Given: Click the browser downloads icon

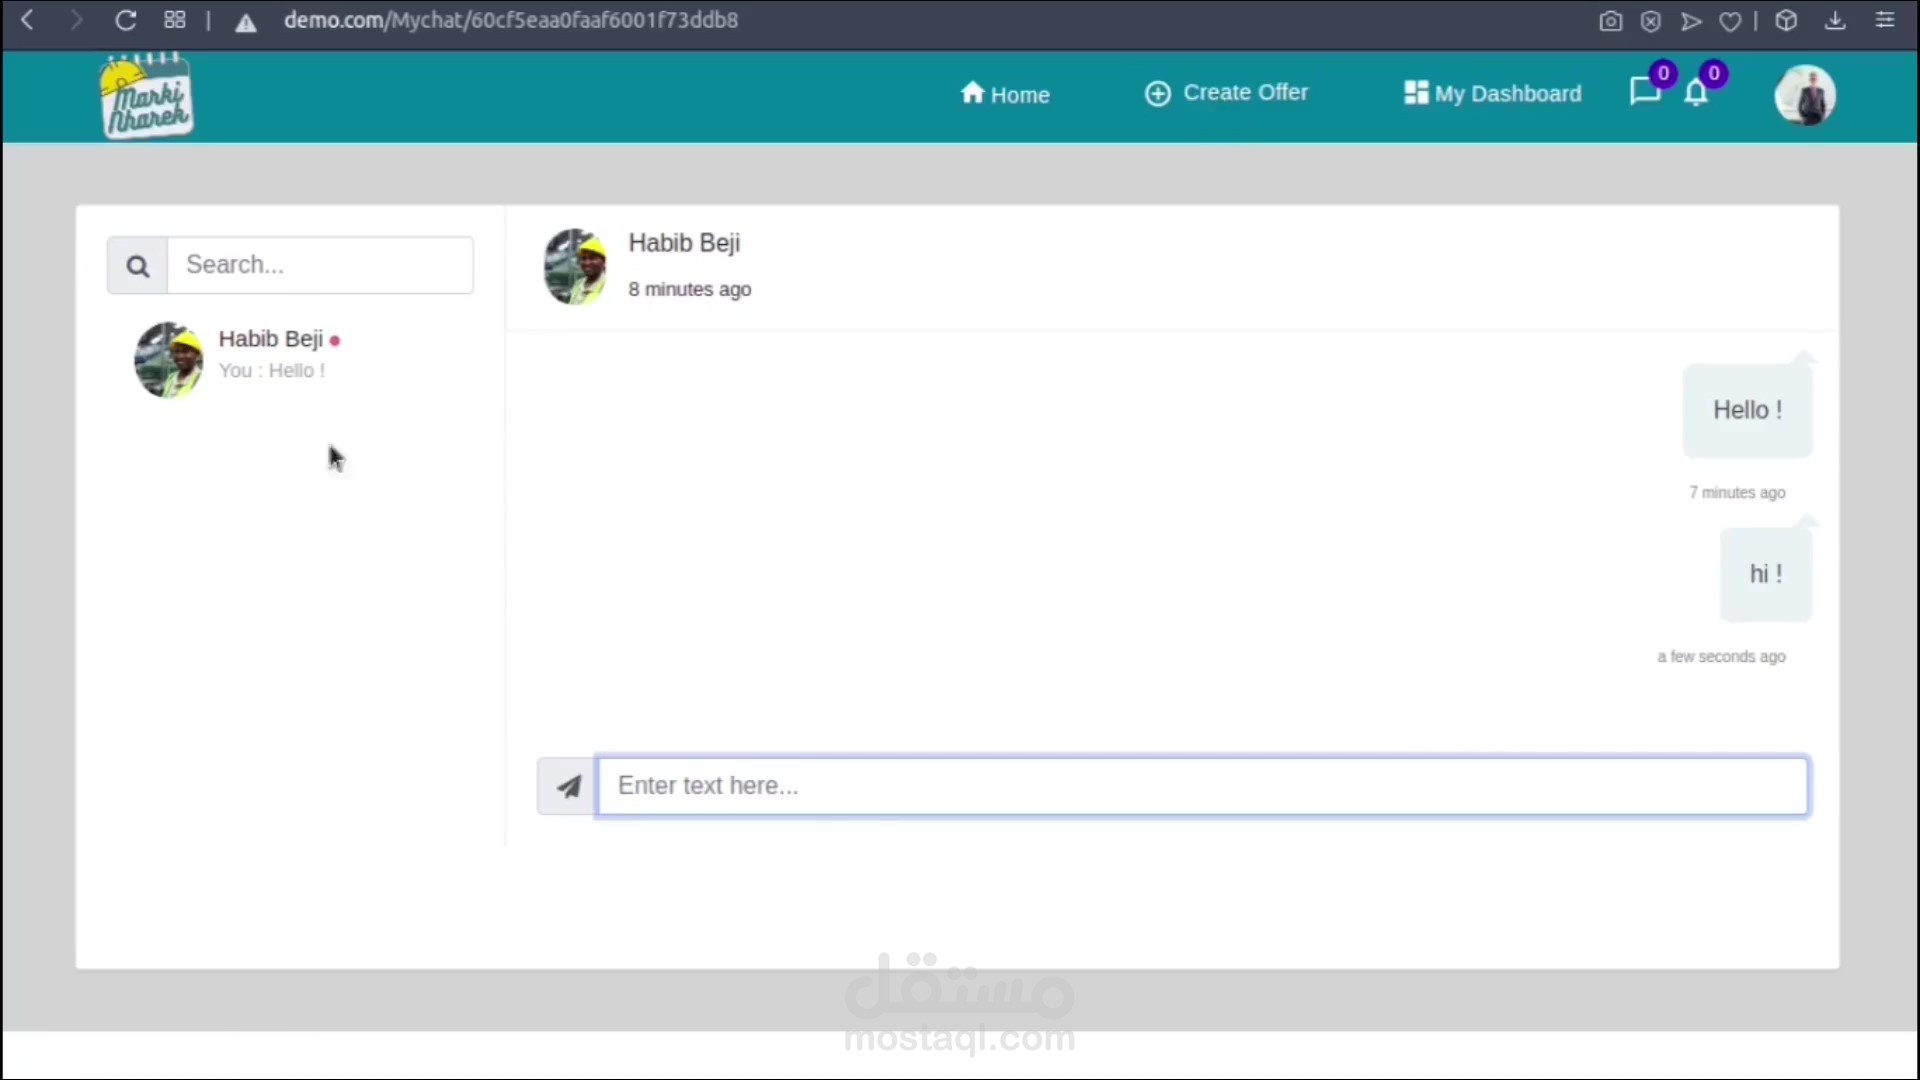Looking at the screenshot, I should click(x=1835, y=21).
